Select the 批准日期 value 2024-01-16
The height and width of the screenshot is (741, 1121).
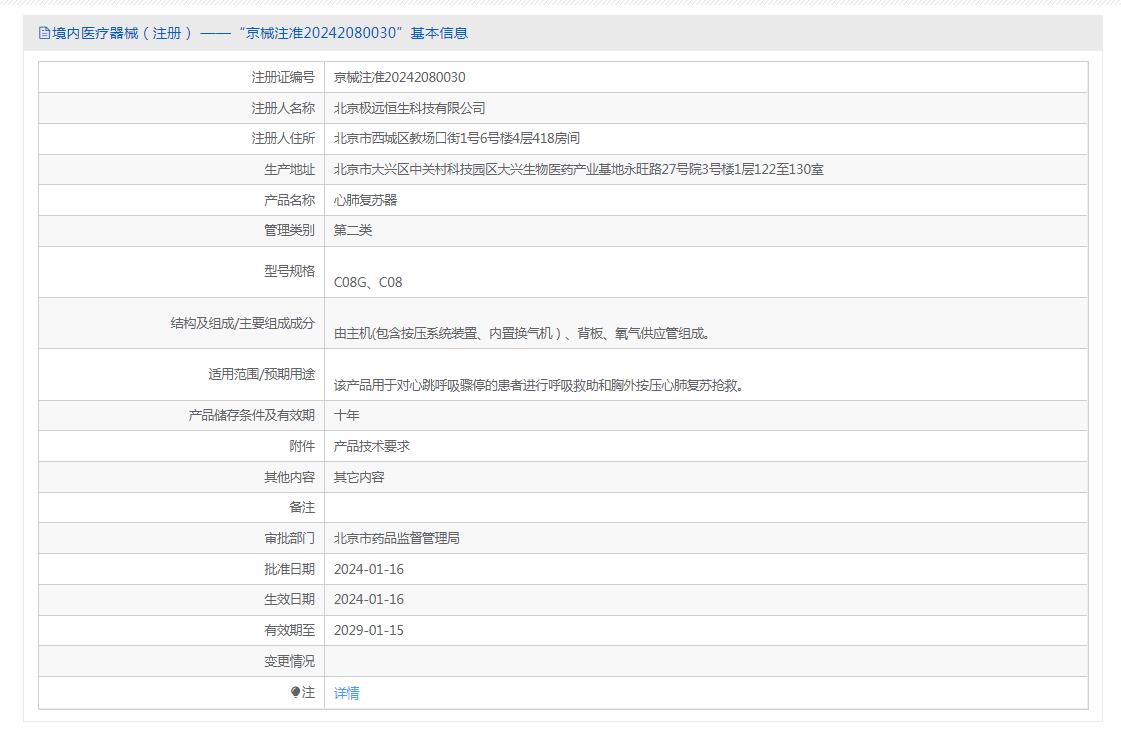[369, 569]
